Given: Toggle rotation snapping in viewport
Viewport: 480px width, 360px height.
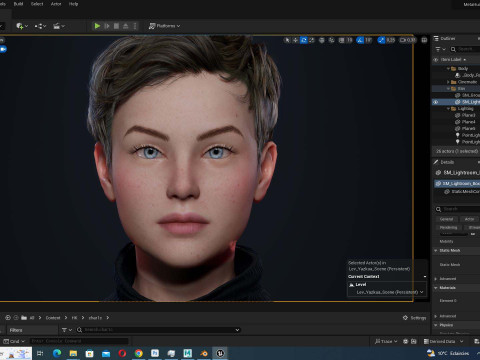Looking at the screenshot, I should tap(360, 40).
